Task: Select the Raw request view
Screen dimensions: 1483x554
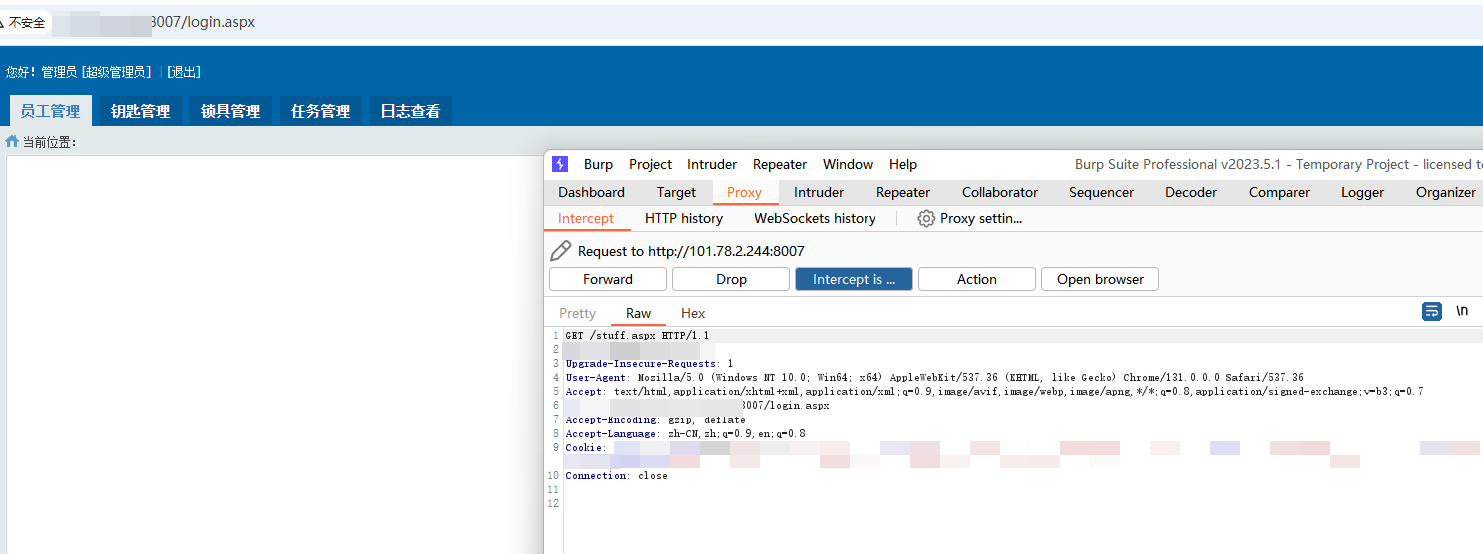Action: (x=638, y=313)
